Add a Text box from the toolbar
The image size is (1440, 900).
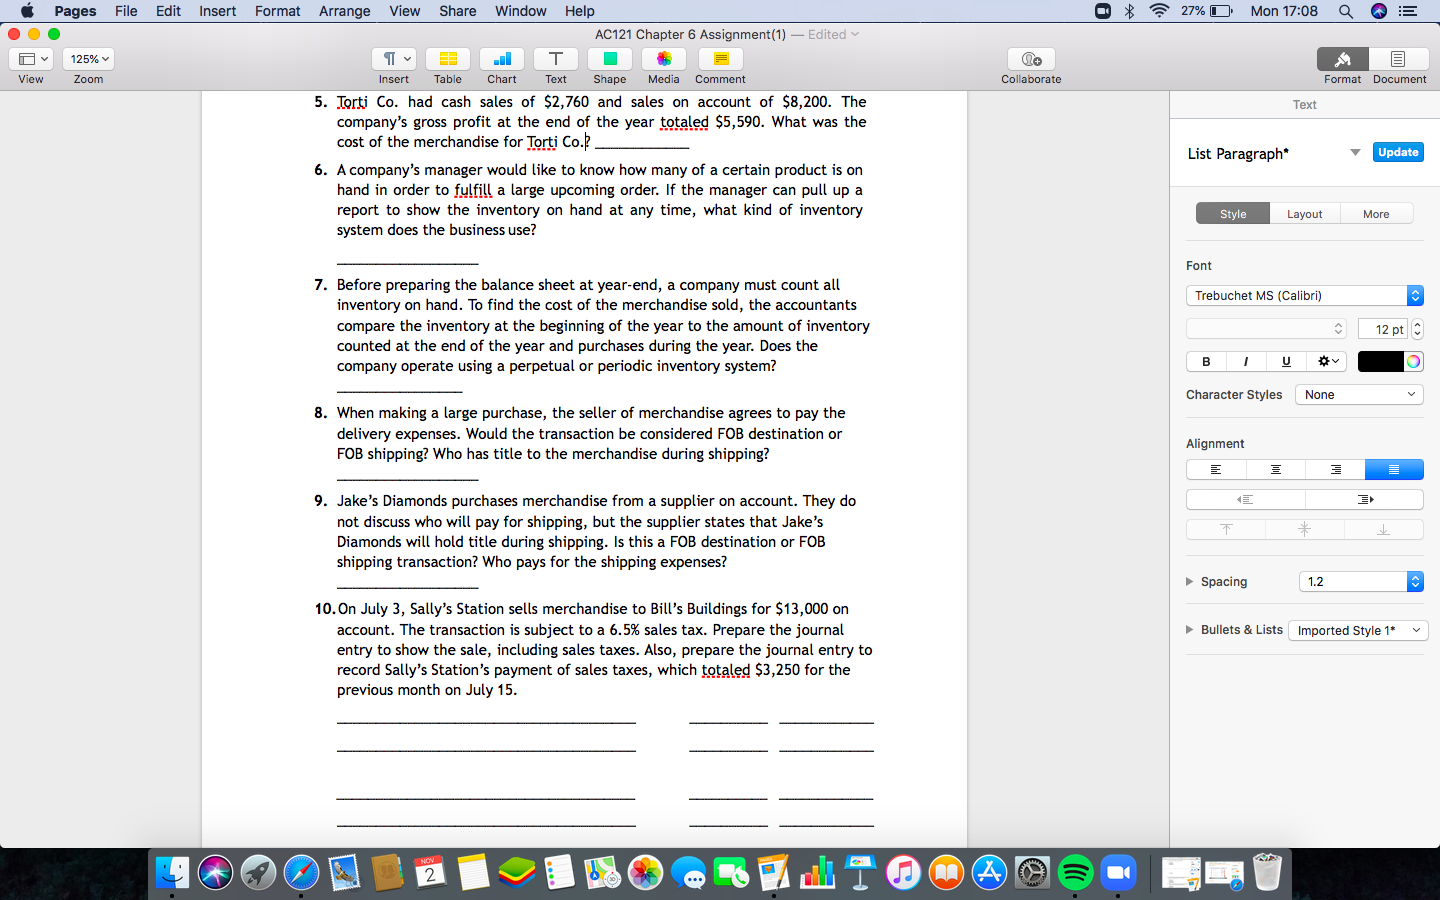point(555,67)
